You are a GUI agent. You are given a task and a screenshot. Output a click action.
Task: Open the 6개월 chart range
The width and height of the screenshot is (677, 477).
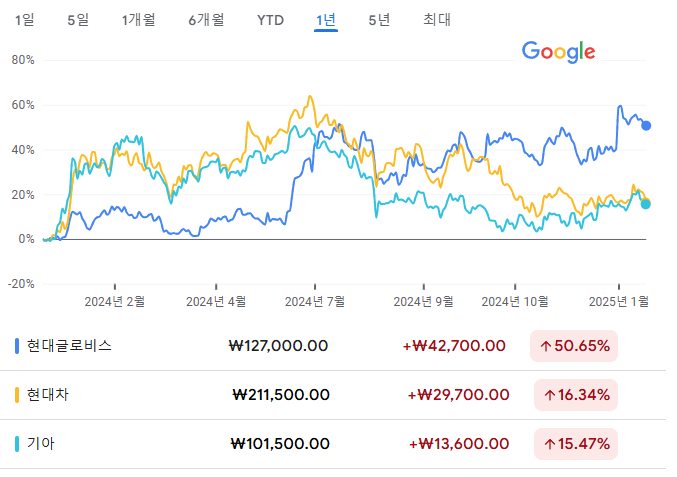tap(206, 20)
